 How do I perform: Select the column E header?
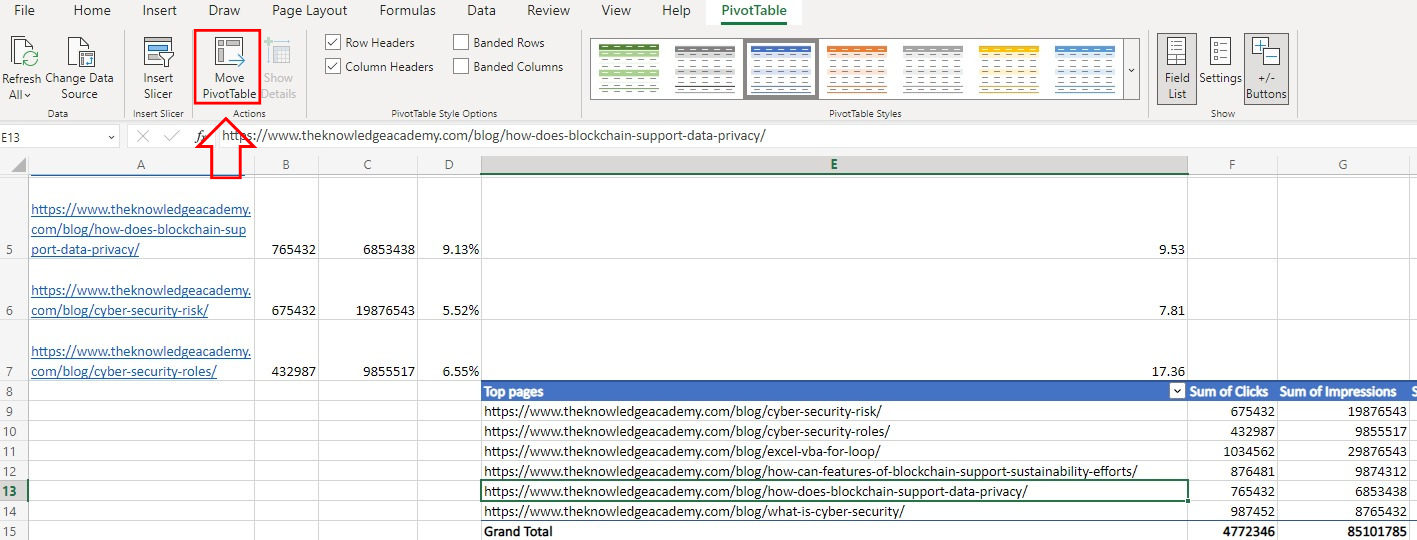(834, 164)
